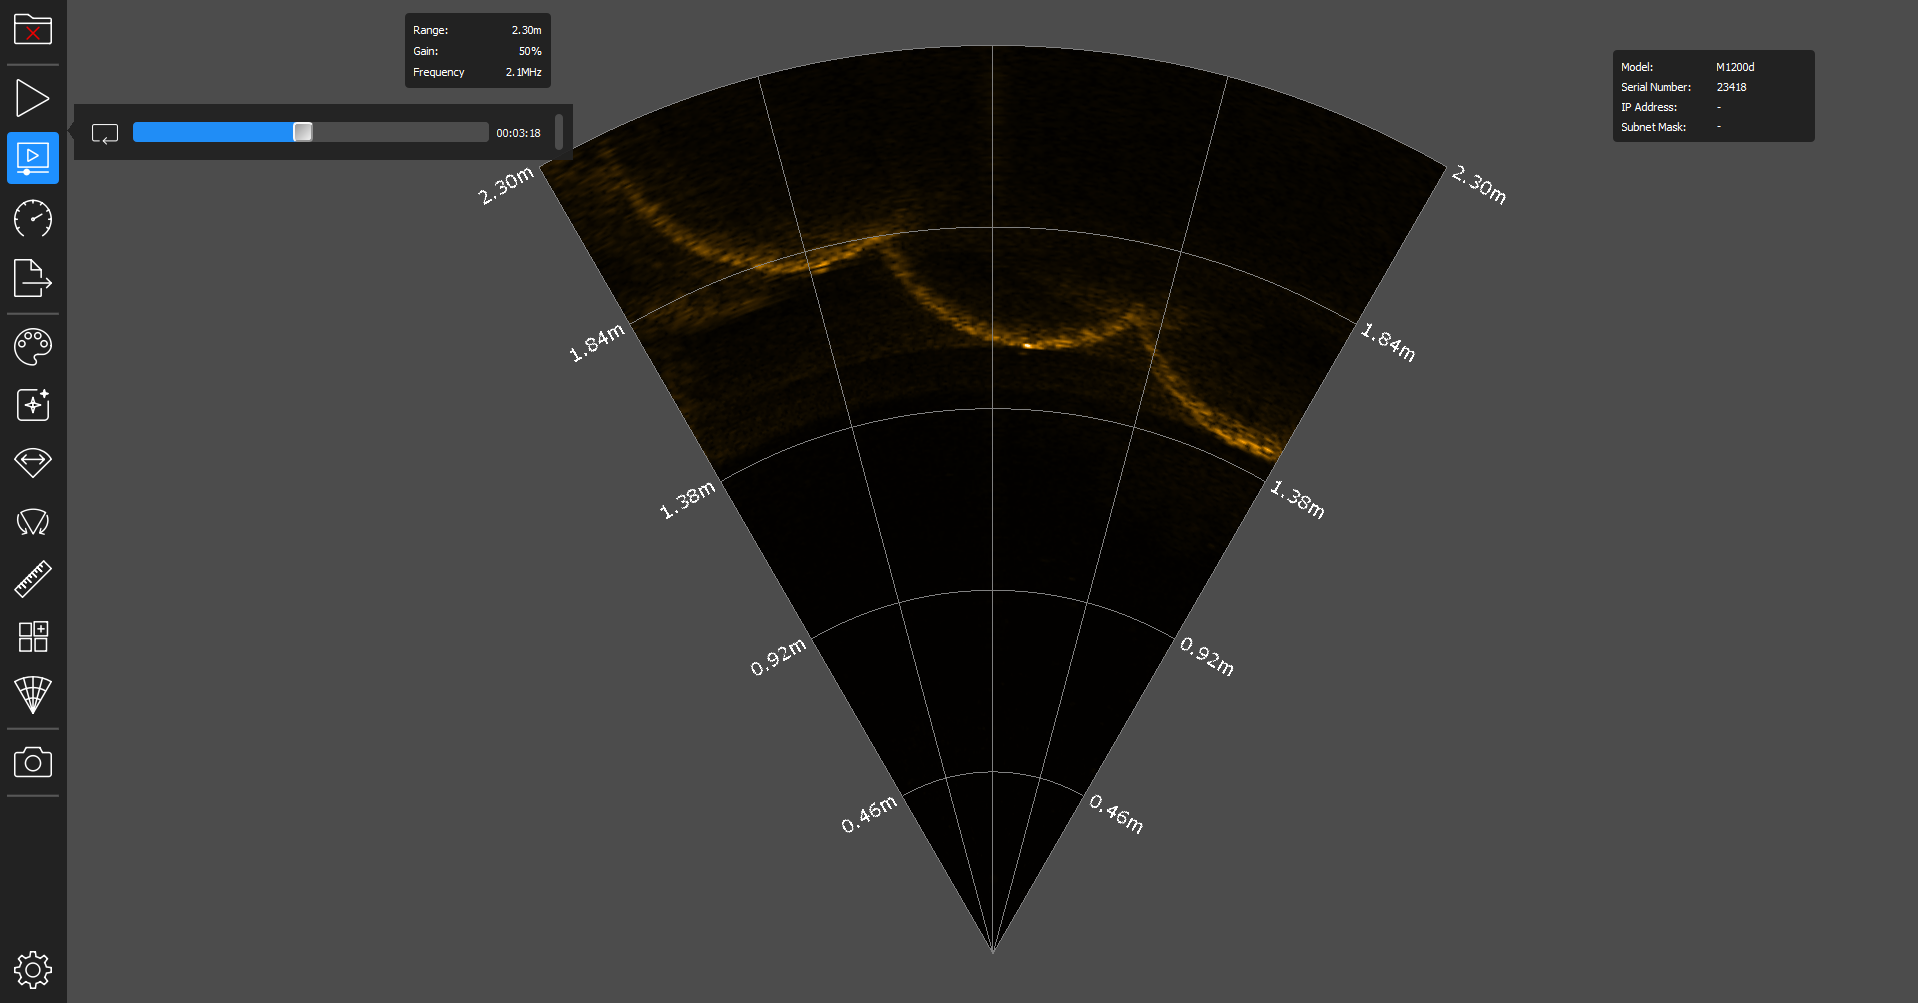The height and width of the screenshot is (1003, 1918).
Task: Activate the ruler measurement tool
Action: point(33,579)
